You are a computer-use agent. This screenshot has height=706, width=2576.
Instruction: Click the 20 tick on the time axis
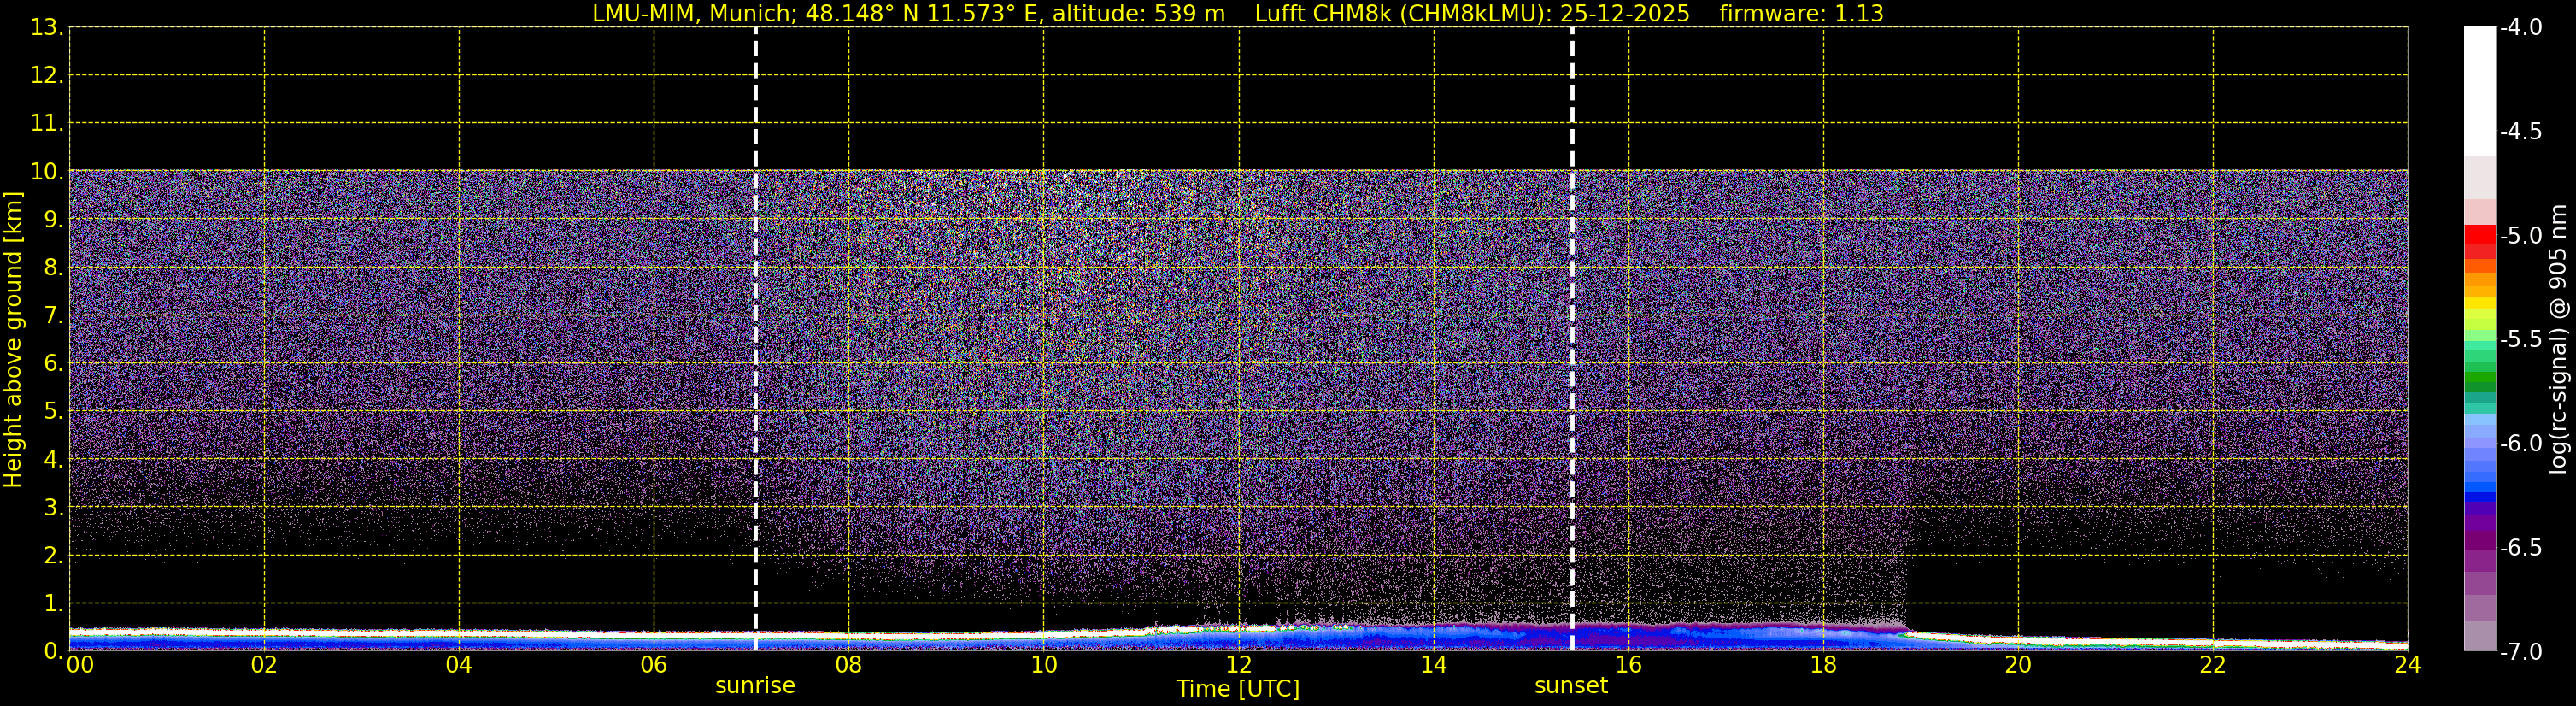coord(2018,665)
